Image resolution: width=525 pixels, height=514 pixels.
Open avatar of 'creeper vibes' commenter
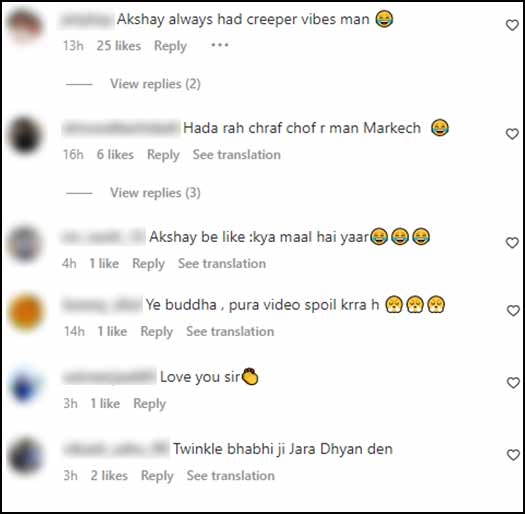point(25,26)
